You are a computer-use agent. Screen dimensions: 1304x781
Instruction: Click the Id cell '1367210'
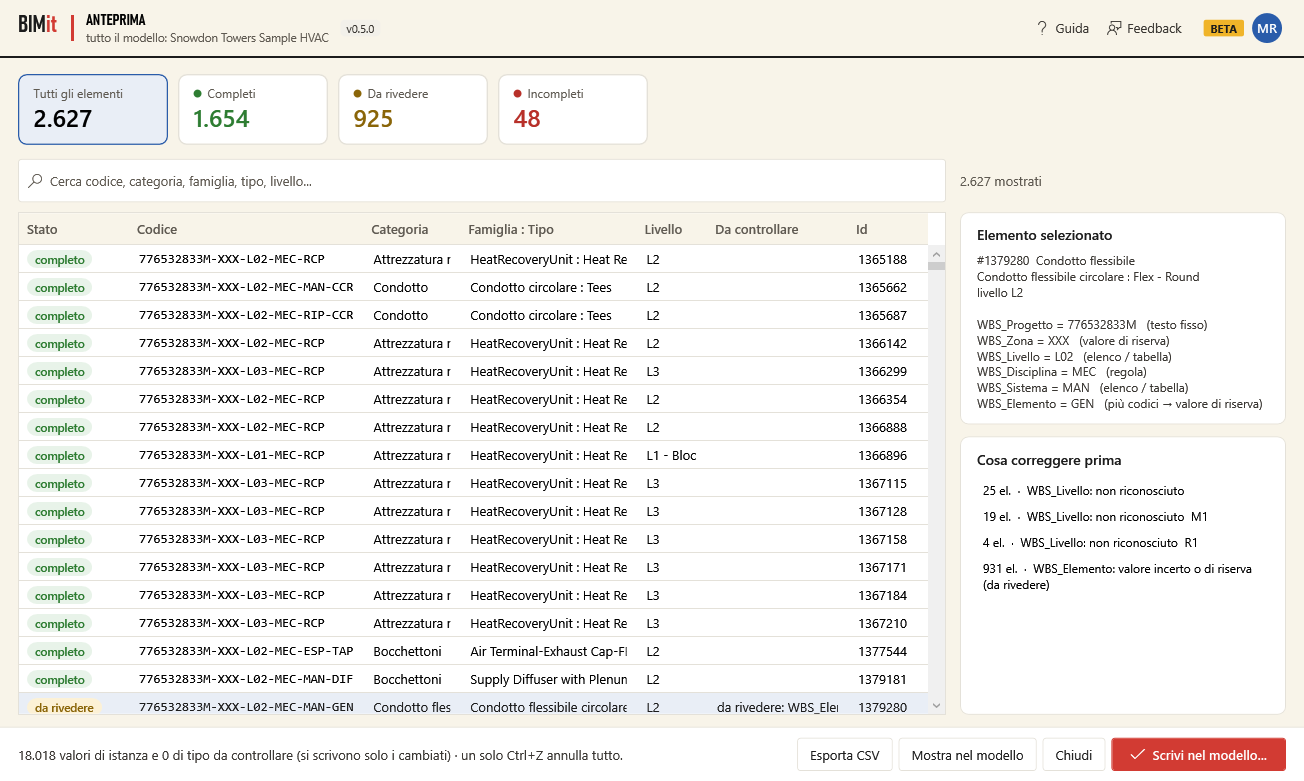(882, 623)
